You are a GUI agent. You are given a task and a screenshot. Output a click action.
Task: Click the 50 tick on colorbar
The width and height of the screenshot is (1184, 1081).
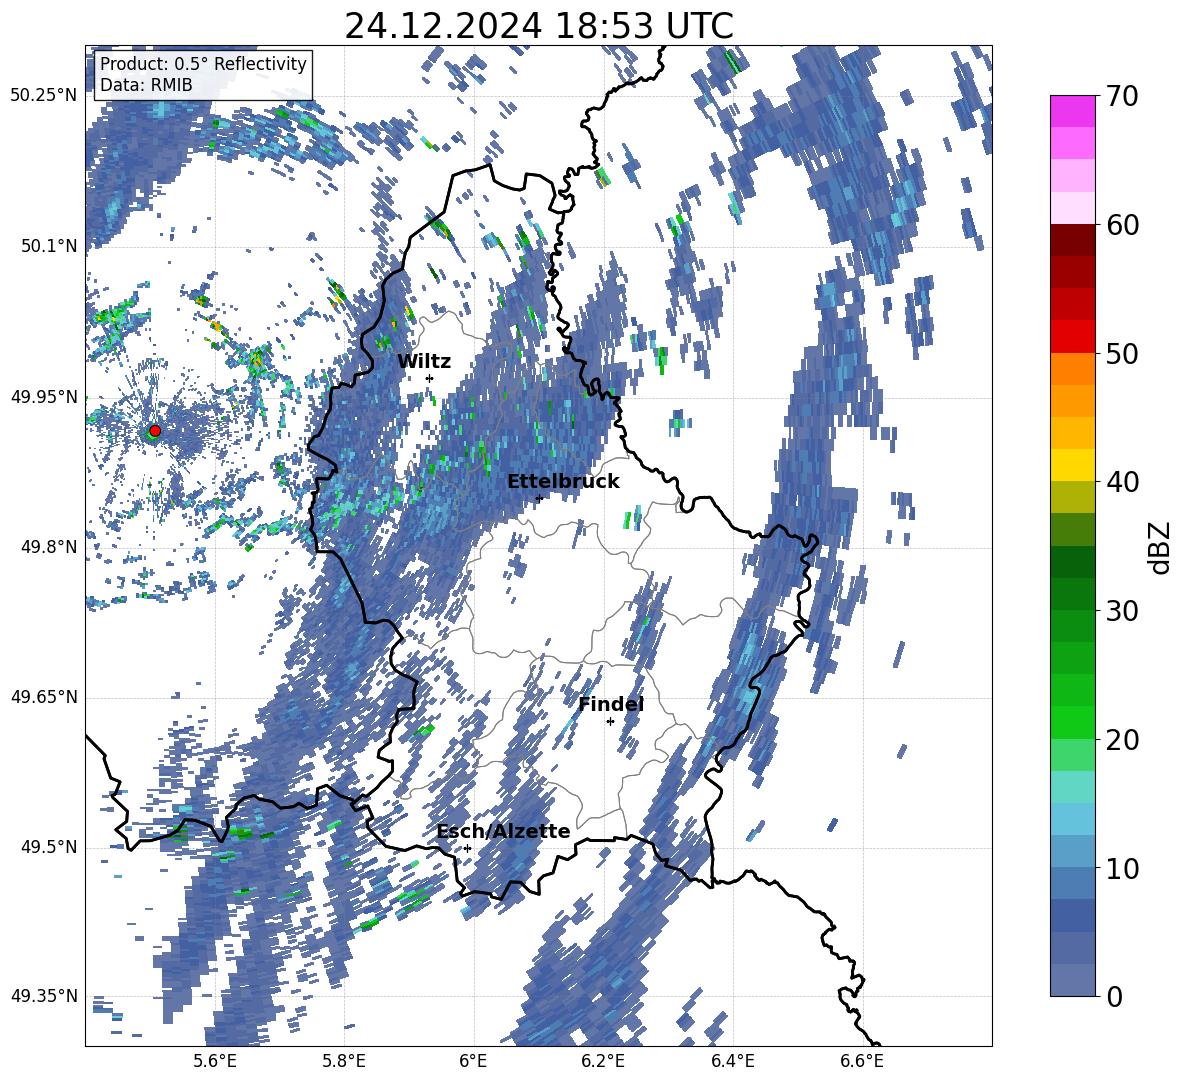coord(1121,353)
